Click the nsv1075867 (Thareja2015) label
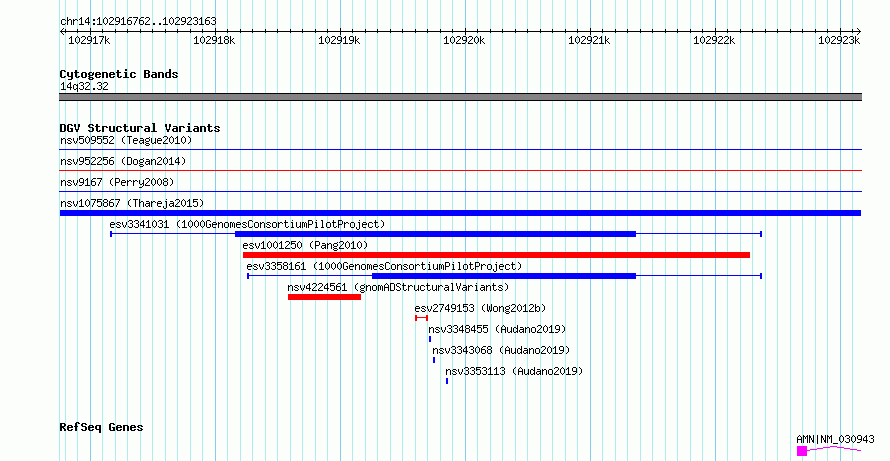Screen dimensions: 890x461 (132, 203)
